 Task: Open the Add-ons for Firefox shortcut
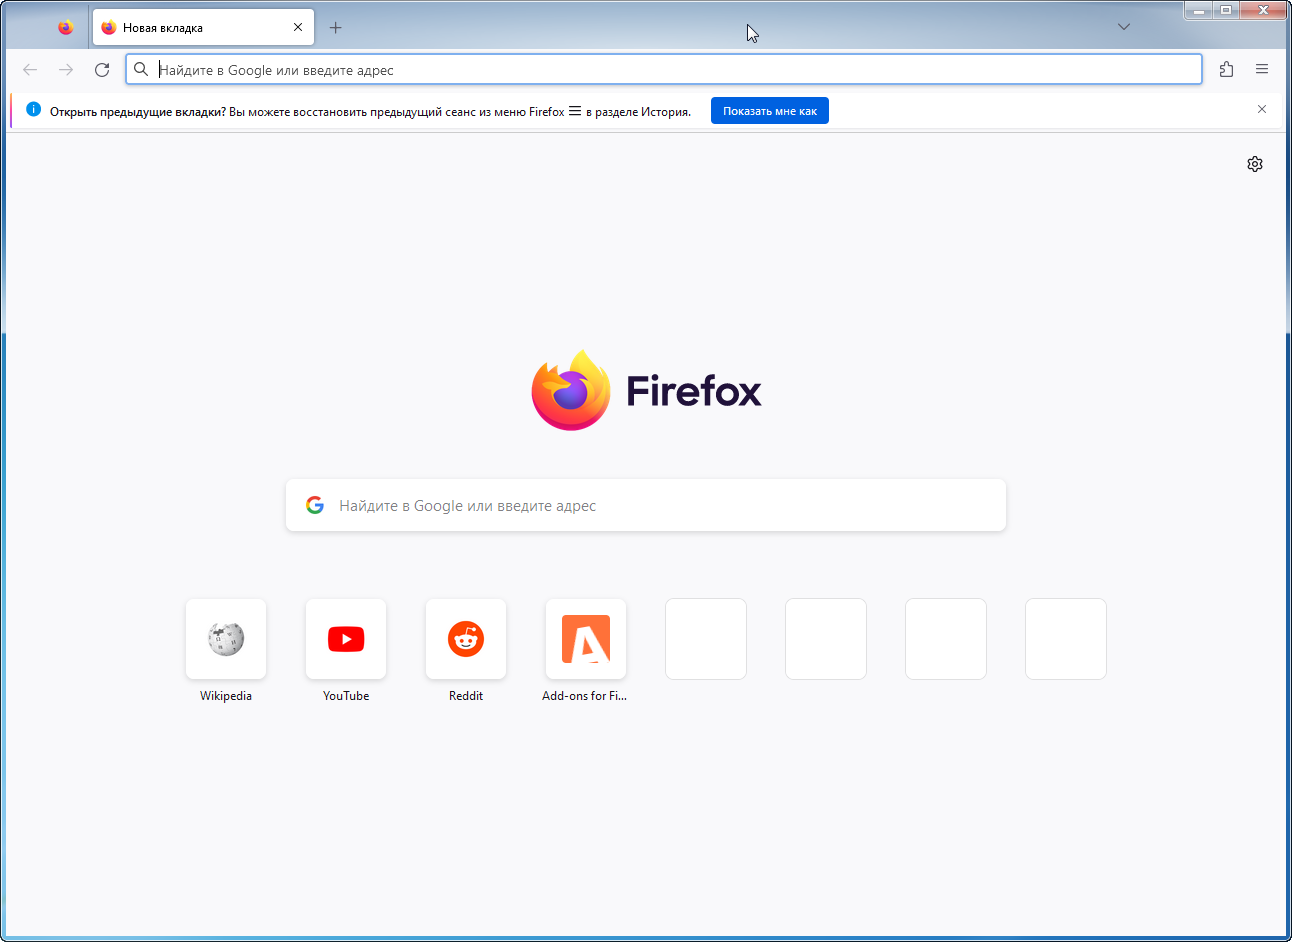[x=586, y=639]
